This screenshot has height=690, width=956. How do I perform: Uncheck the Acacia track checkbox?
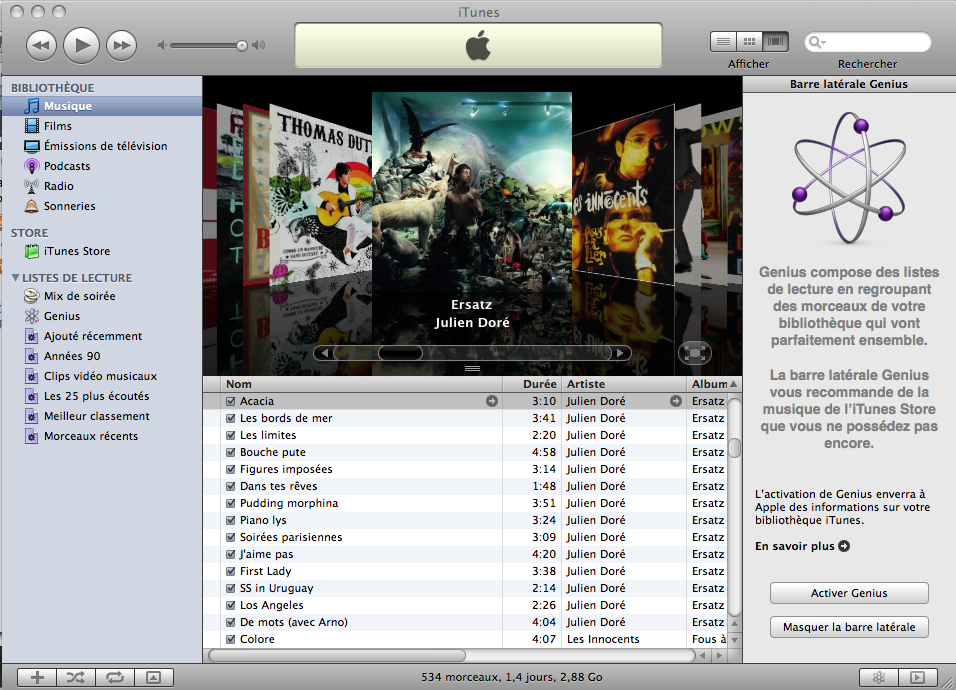(x=230, y=401)
